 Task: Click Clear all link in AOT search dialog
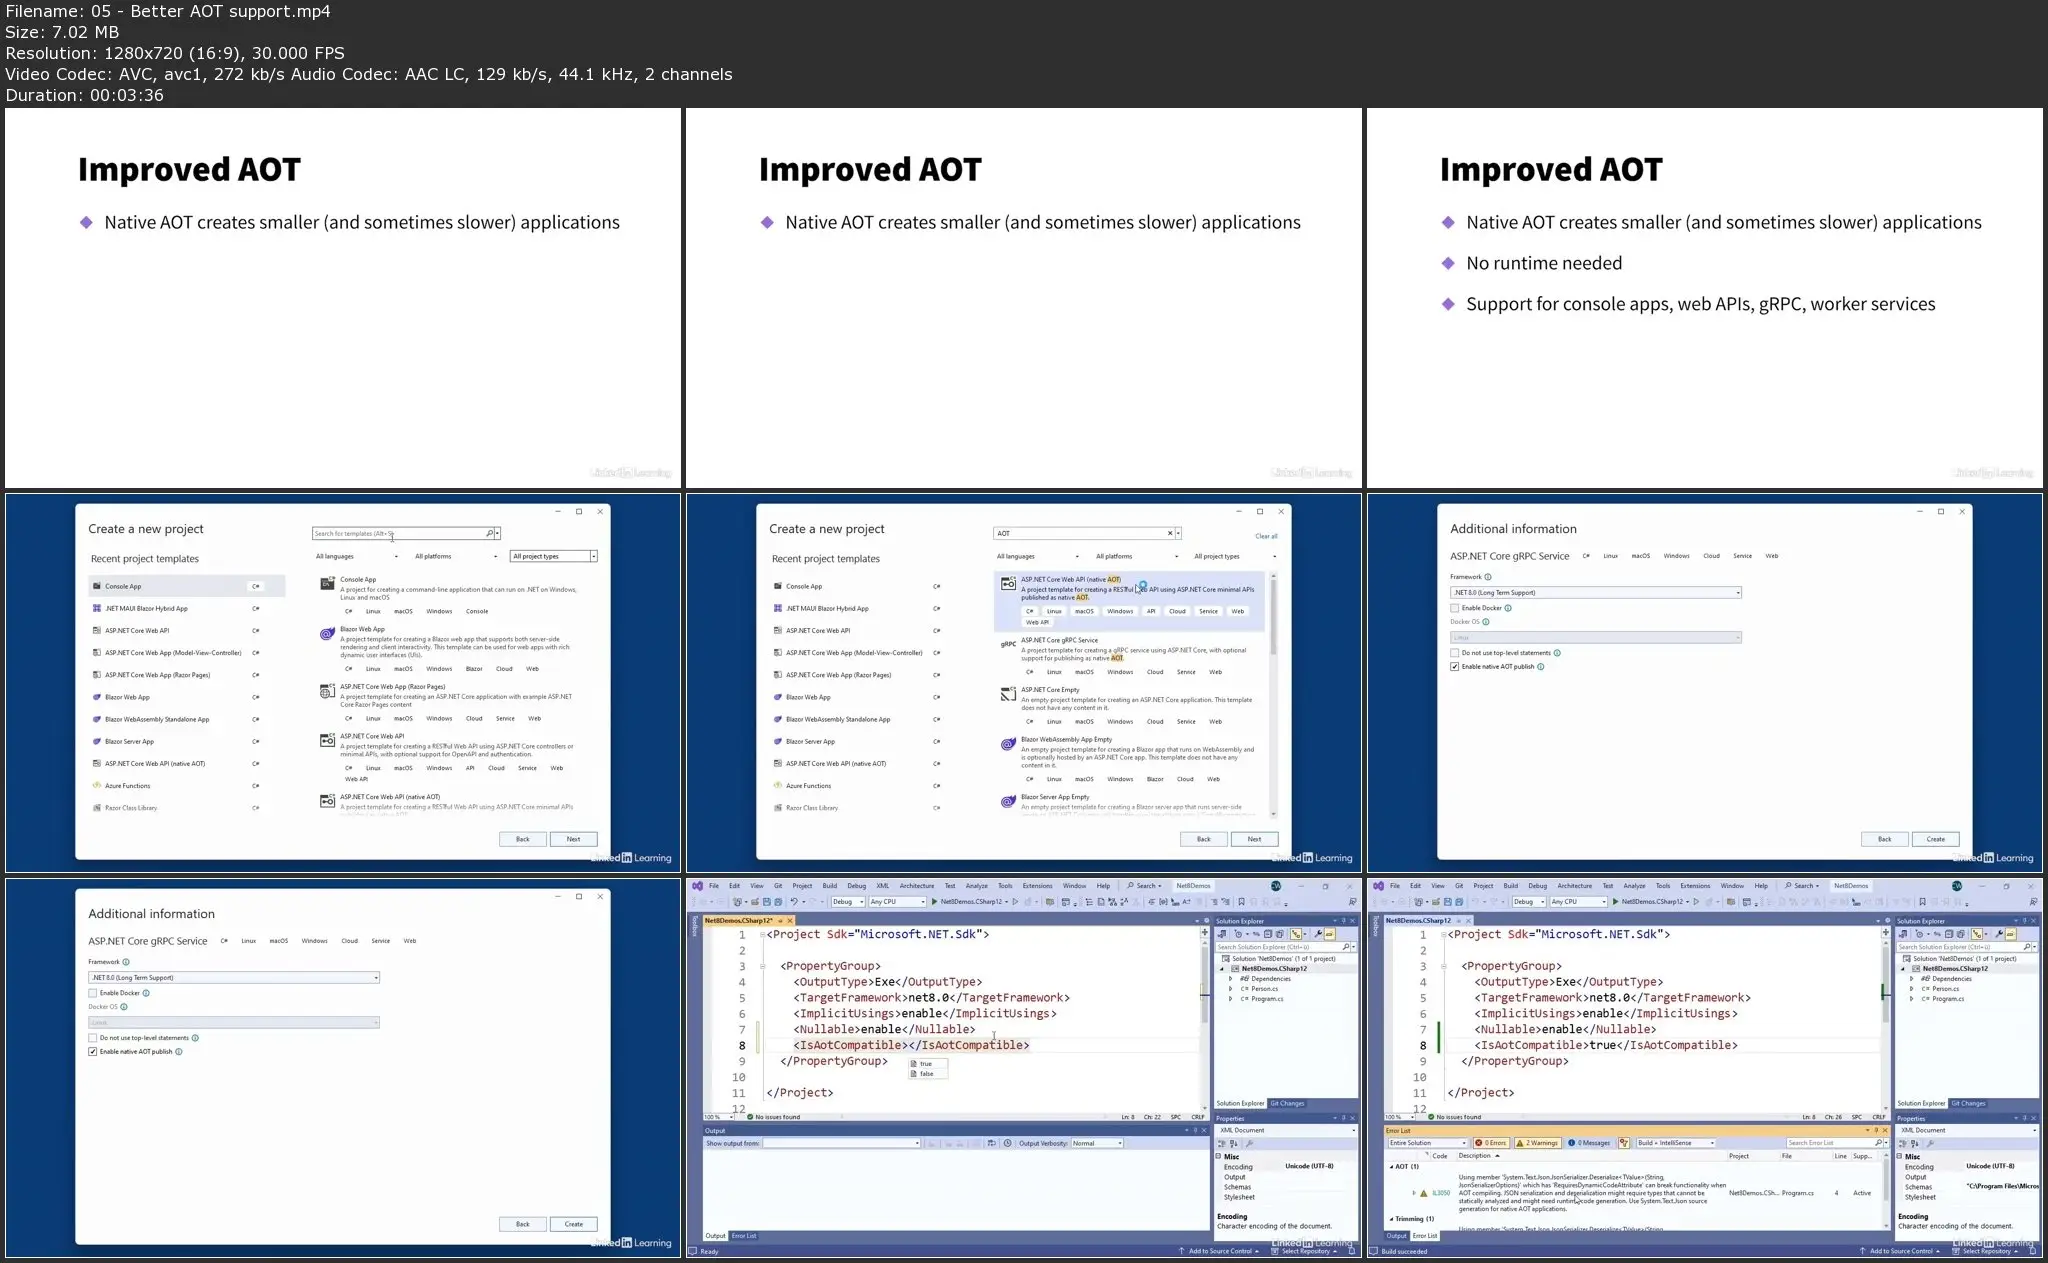tap(1266, 536)
